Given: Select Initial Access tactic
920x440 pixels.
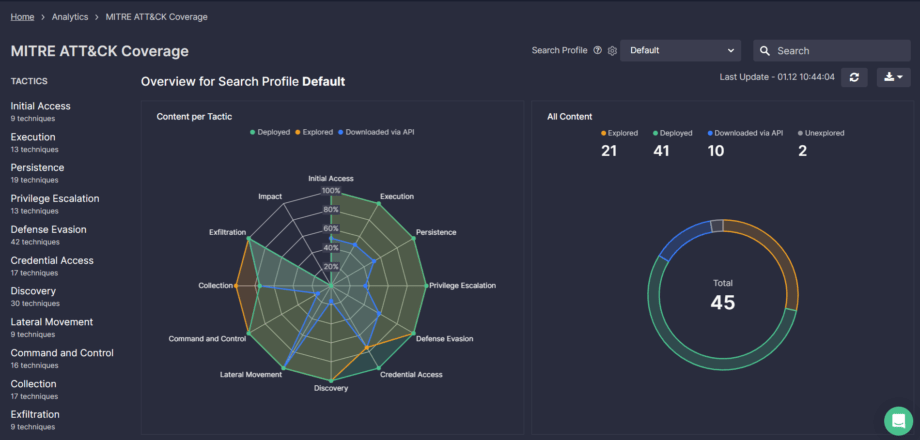Looking at the screenshot, I should click(40, 106).
